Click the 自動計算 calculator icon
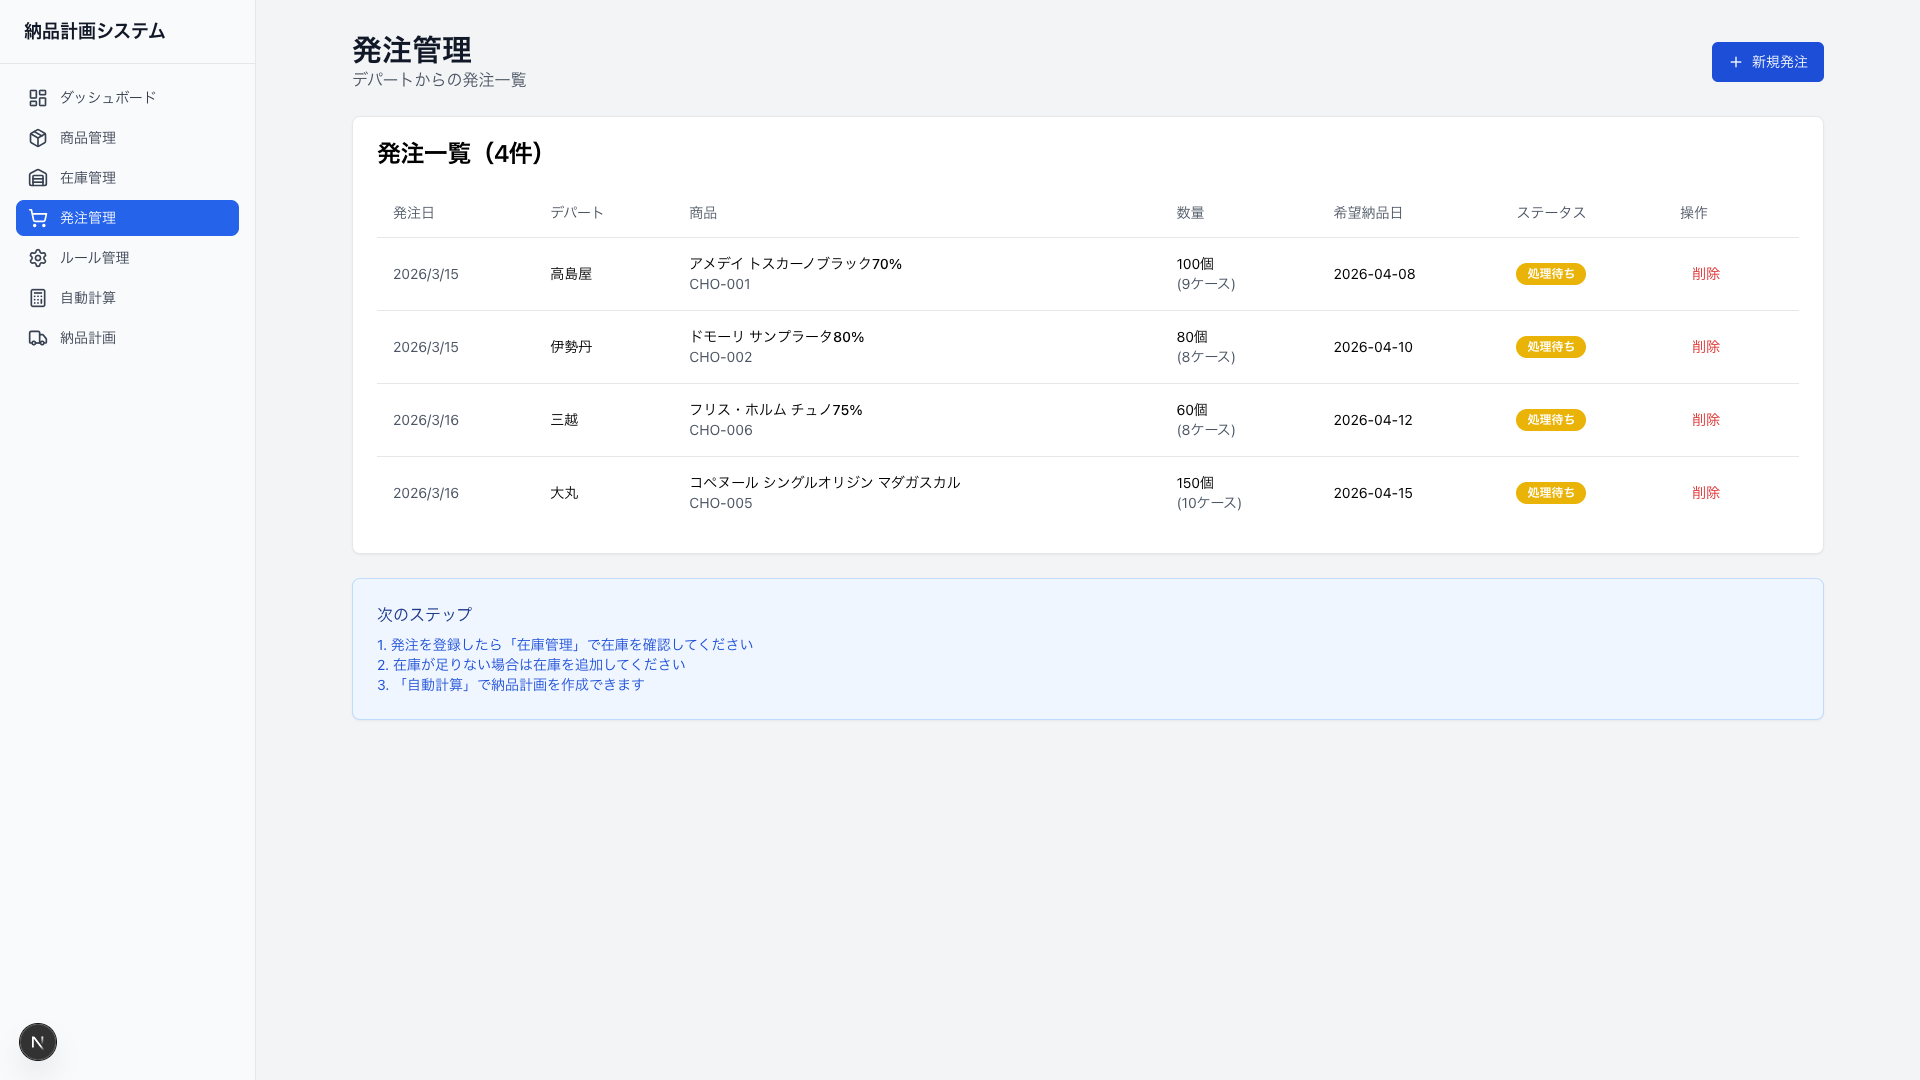Image resolution: width=1920 pixels, height=1080 pixels. coord(38,298)
